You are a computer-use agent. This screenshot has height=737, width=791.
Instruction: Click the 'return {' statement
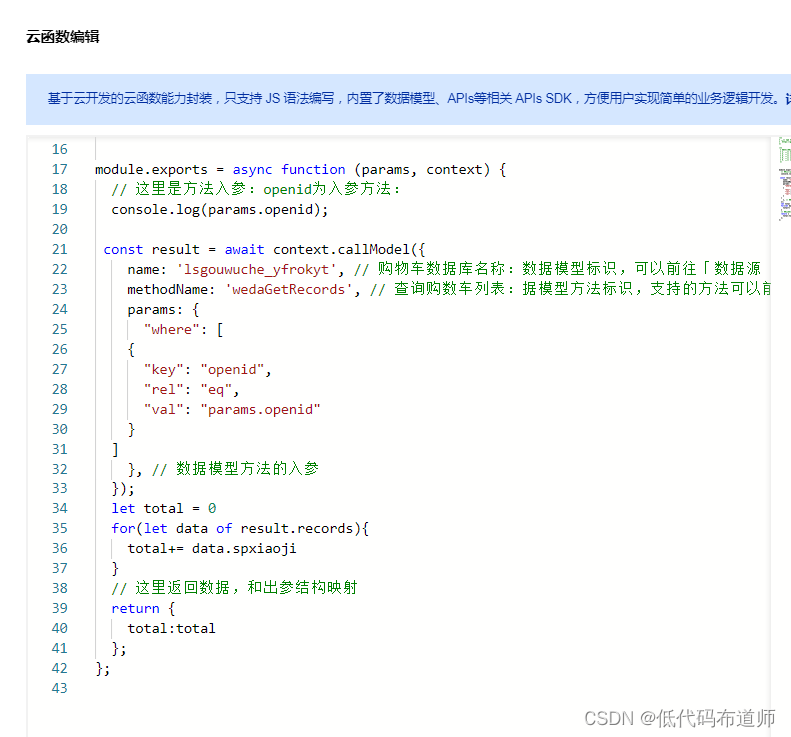(143, 608)
